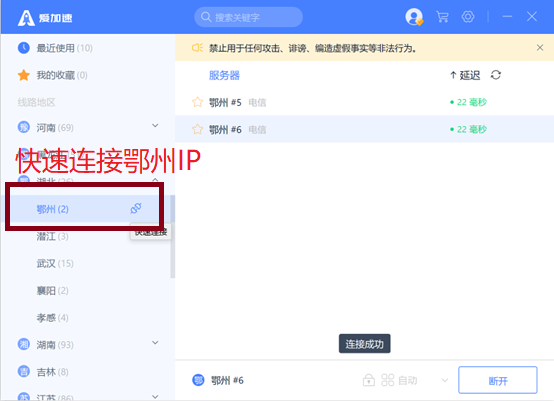Click the 断开 disconnect button

[x=498, y=380]
